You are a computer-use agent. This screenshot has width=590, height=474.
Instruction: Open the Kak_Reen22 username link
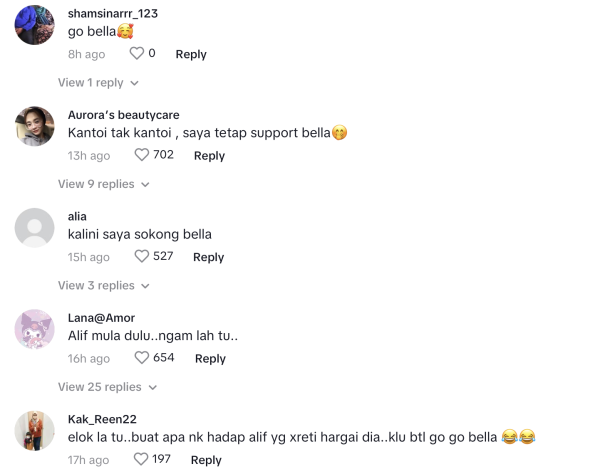click(x=102, y=419)
